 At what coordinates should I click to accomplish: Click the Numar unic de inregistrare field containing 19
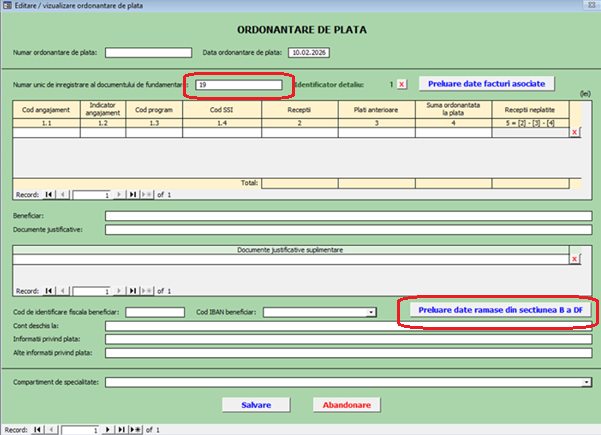(x=239, y=85)
